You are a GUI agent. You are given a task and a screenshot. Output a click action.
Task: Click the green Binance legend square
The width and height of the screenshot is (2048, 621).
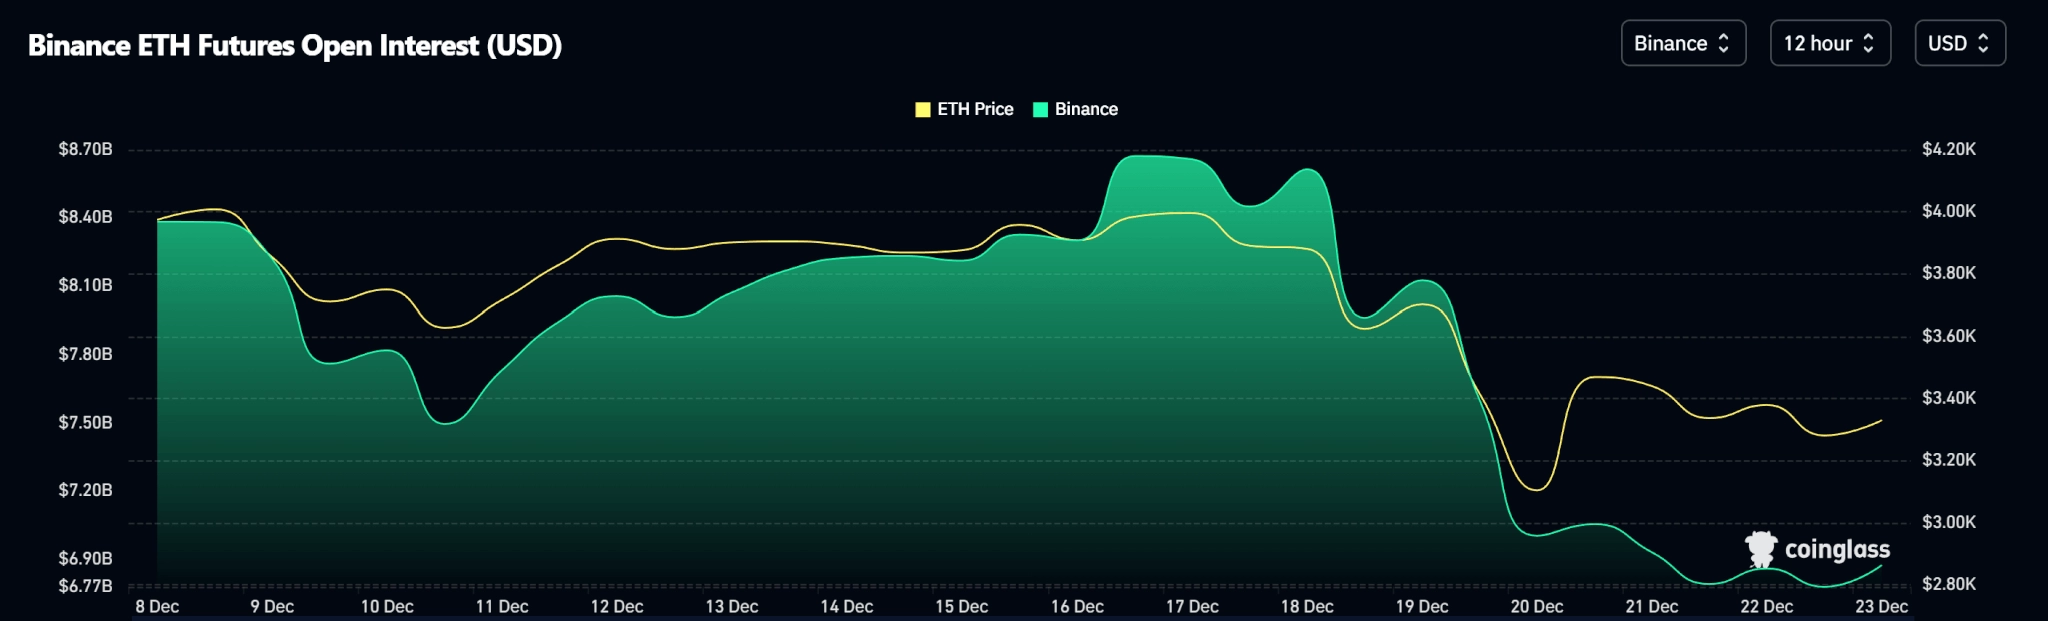[x=1040, y=110]
